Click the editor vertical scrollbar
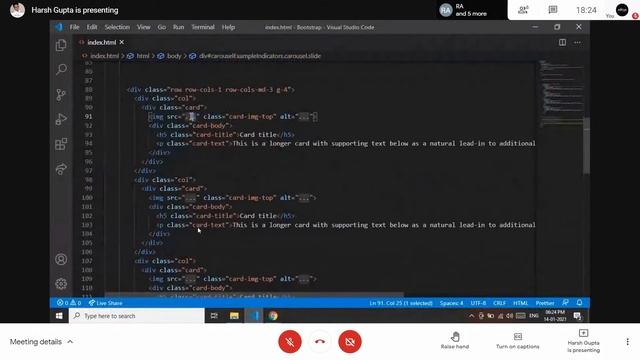 coord(587,145)
